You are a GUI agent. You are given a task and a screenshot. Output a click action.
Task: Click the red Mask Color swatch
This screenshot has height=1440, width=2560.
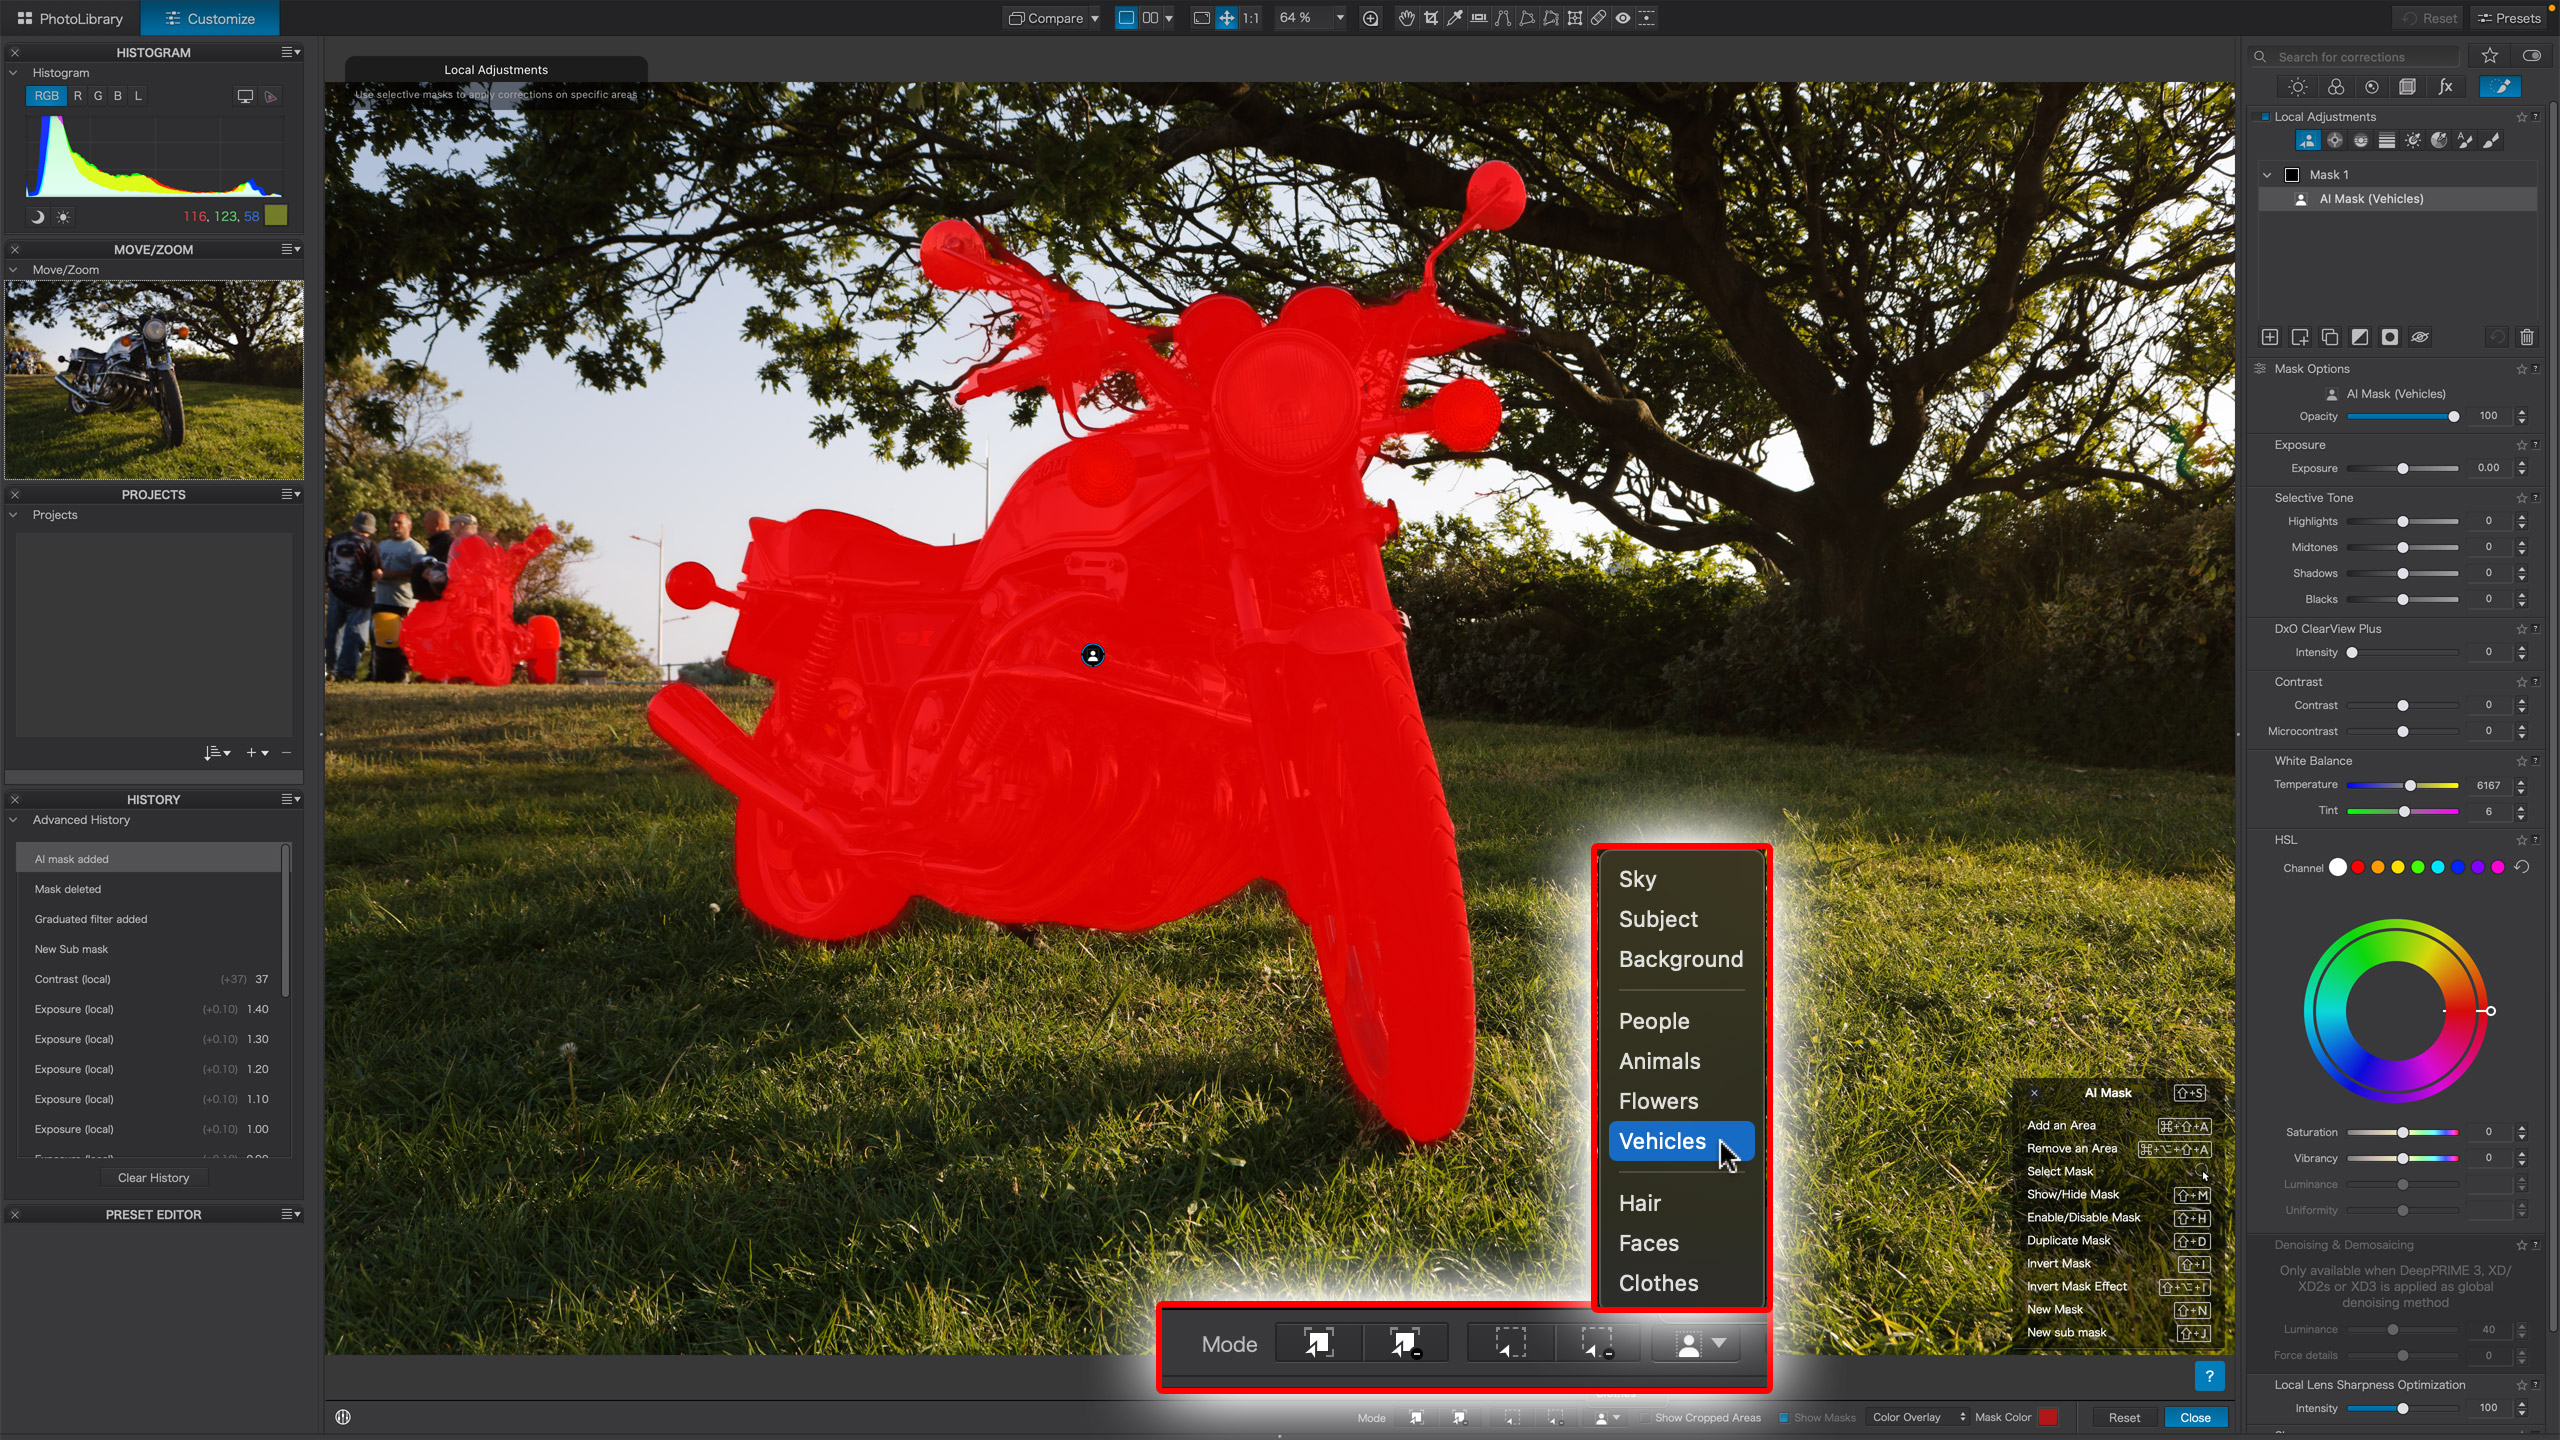(2049, 1417)
